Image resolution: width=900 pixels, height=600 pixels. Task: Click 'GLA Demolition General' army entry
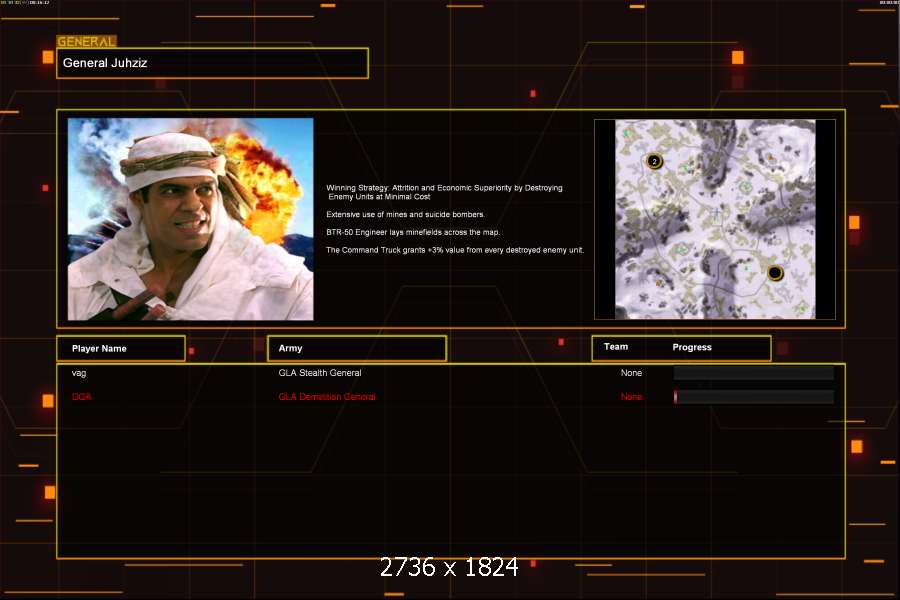point(327,397)
